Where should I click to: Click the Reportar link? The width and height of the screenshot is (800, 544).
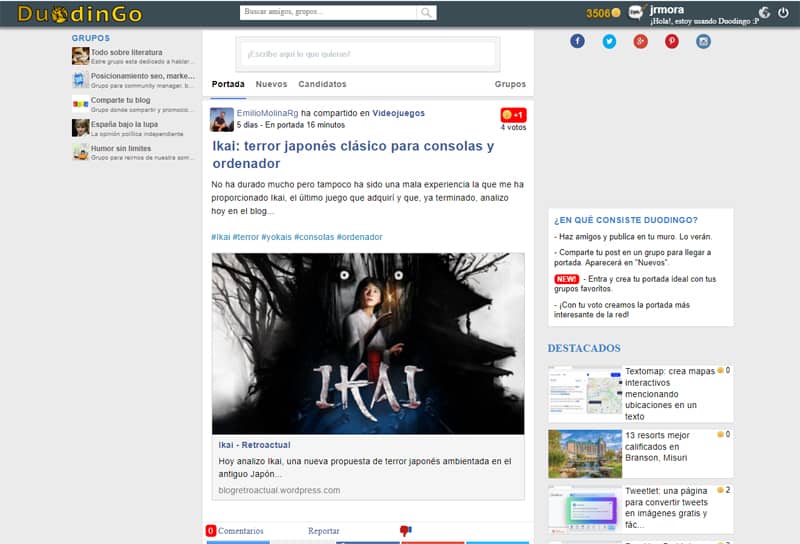point(323,531)
